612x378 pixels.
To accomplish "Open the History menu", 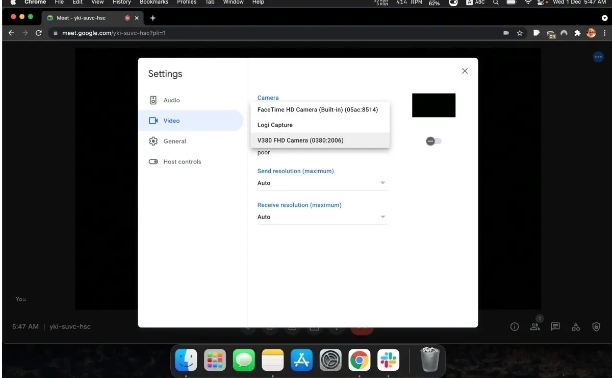I will coord(121,2).
